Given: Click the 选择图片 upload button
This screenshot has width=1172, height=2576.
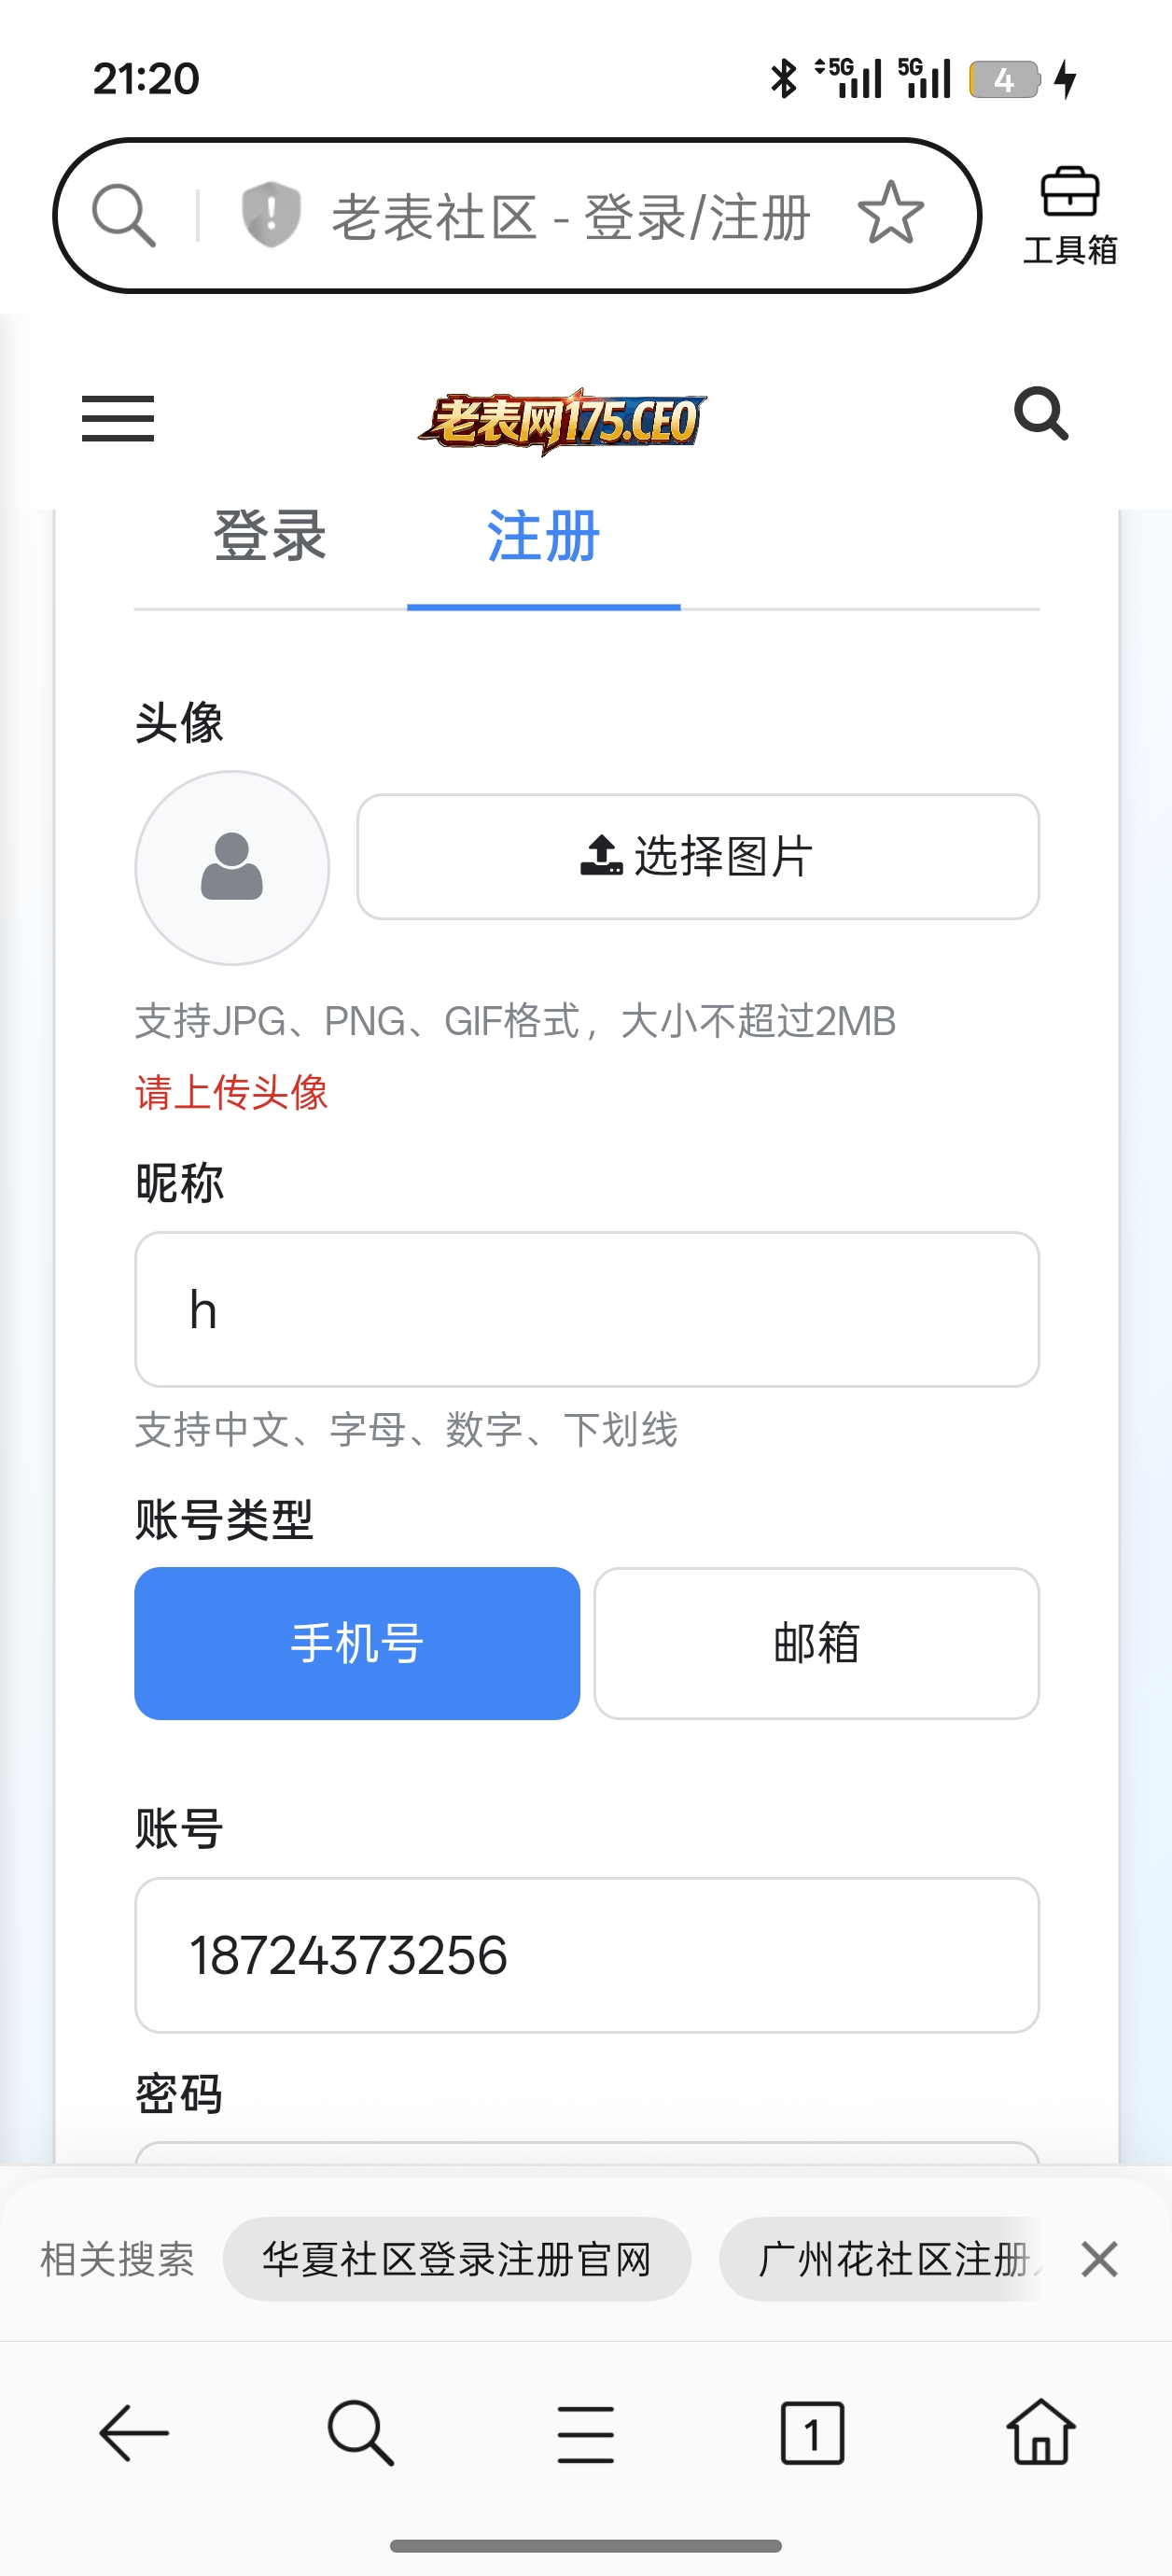Looking at the screenshot, I should point(698,857).
